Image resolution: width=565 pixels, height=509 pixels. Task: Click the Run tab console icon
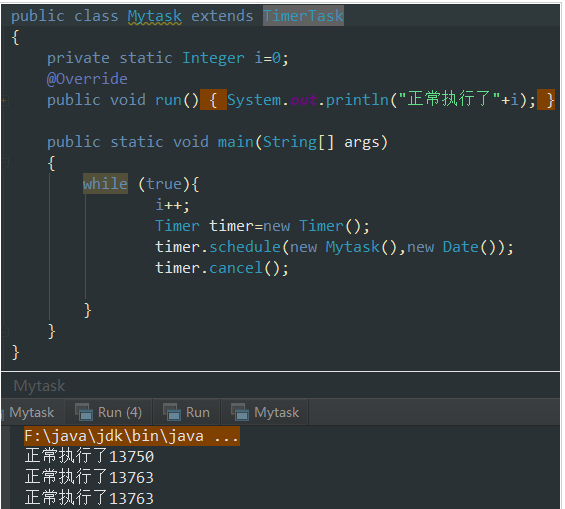coord(172,412)
